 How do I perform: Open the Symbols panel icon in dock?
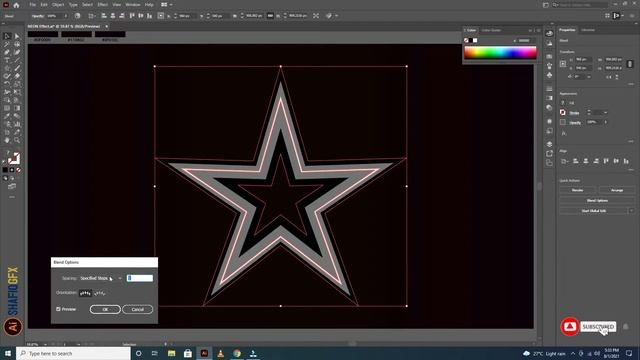pos(549,75)
